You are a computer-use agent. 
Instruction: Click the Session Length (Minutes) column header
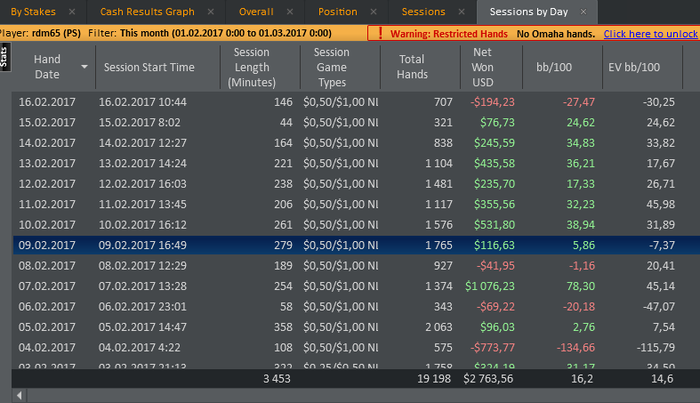[x=251, y=67]
